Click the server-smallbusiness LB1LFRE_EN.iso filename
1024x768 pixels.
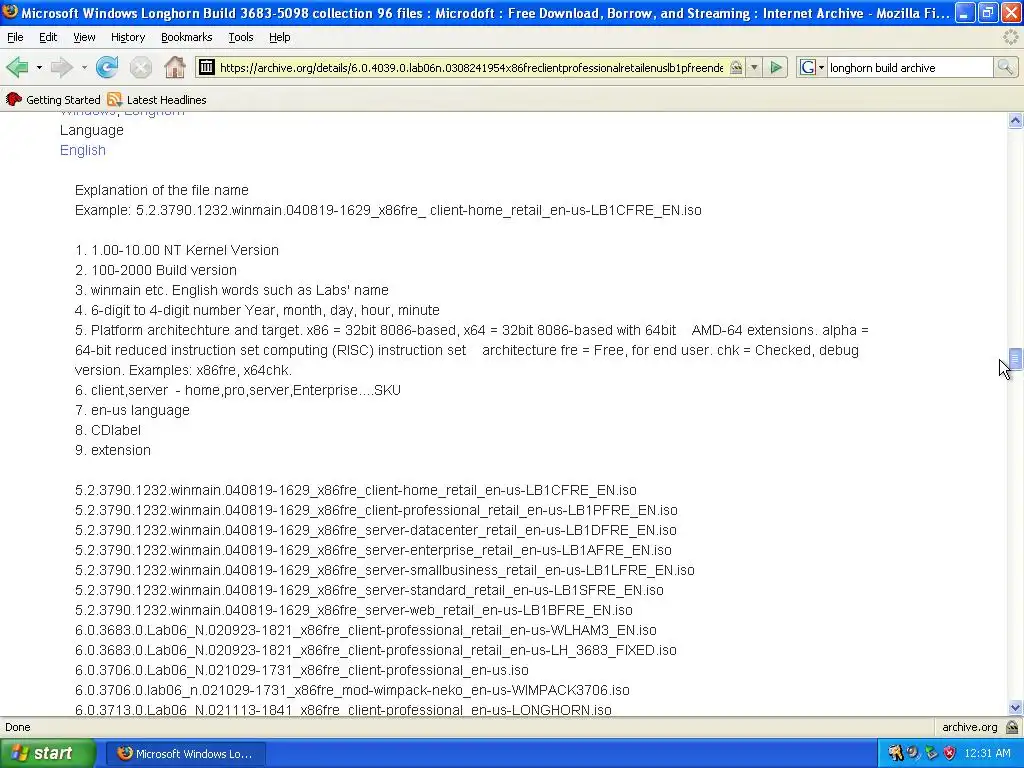(x=385, y=570)
